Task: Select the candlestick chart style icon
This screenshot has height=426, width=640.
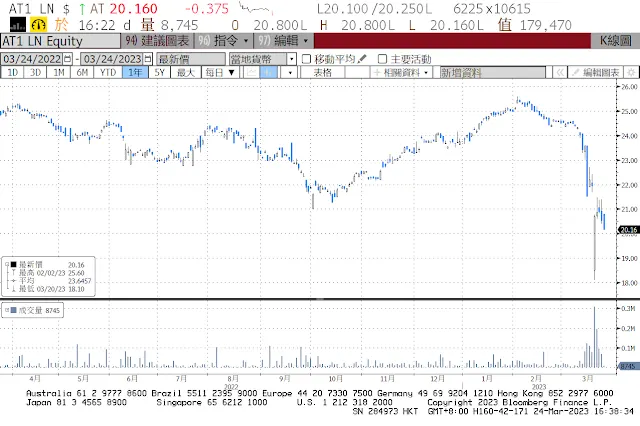Action: (268, 73)
